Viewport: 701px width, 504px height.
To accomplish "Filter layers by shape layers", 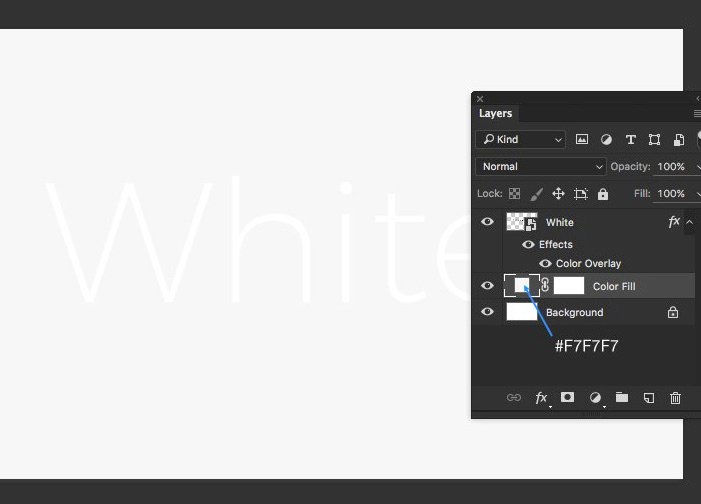I will (x=654, y=140).
